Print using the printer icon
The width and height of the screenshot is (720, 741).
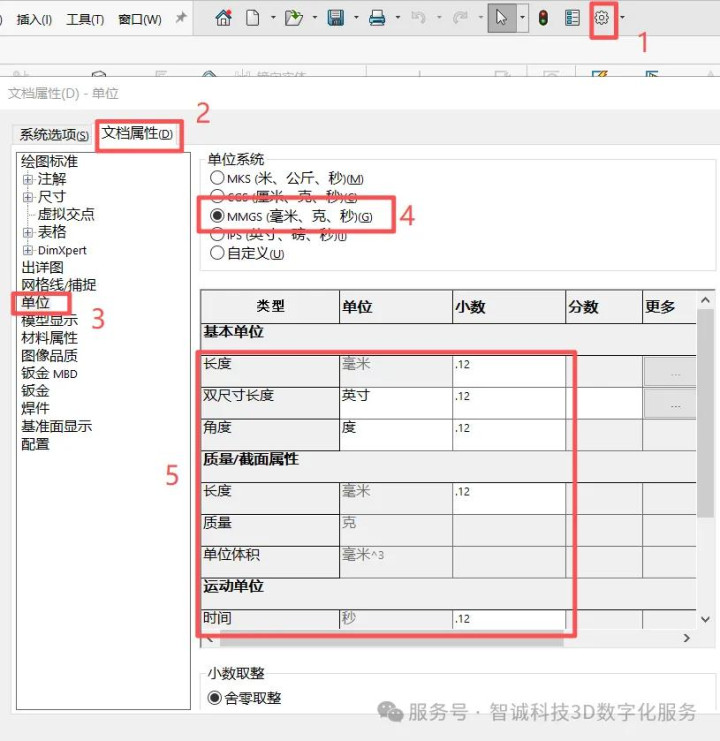(377, 18)
